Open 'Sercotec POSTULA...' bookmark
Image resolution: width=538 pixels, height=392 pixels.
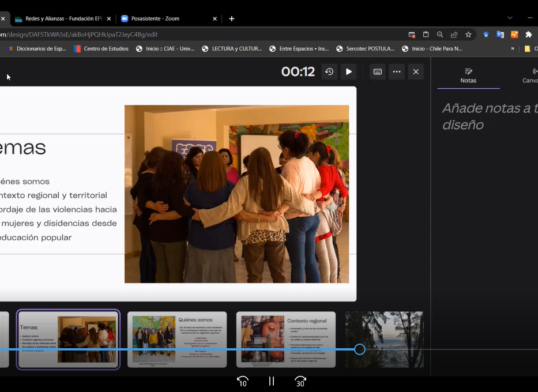(x=365, y=49)
